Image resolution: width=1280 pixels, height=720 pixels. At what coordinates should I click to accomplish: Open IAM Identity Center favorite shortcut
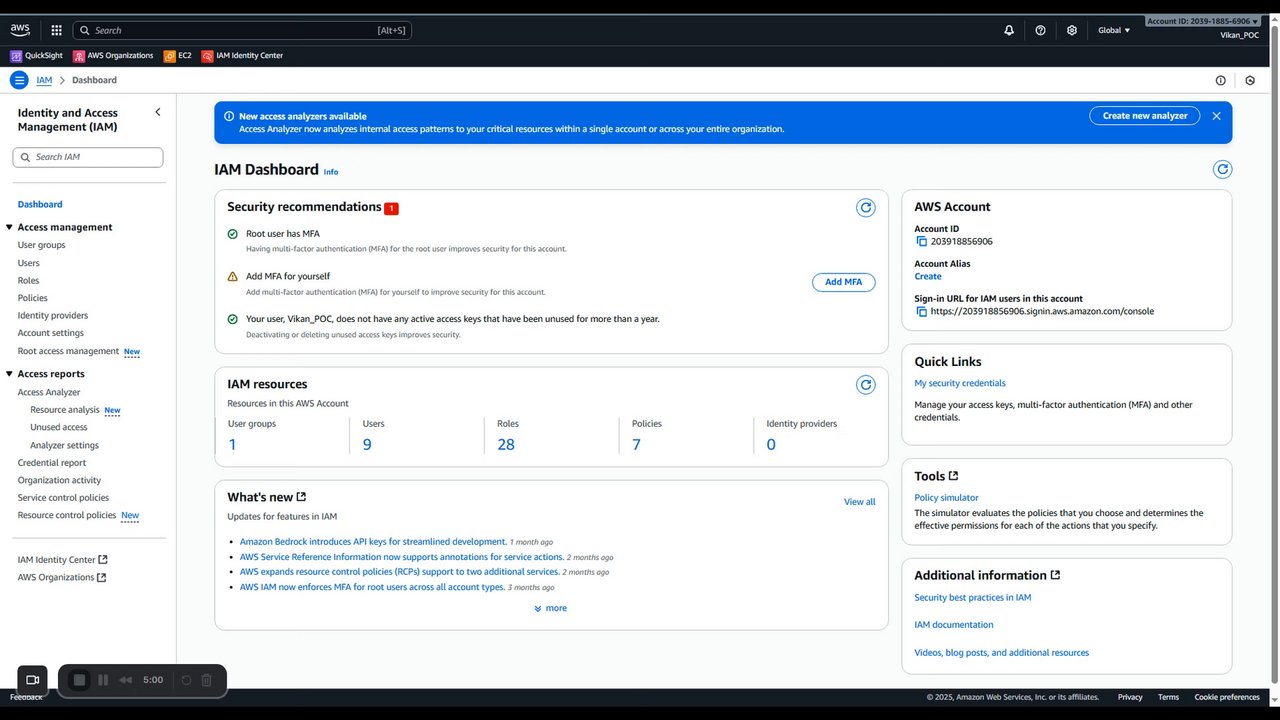click(242, 56)
